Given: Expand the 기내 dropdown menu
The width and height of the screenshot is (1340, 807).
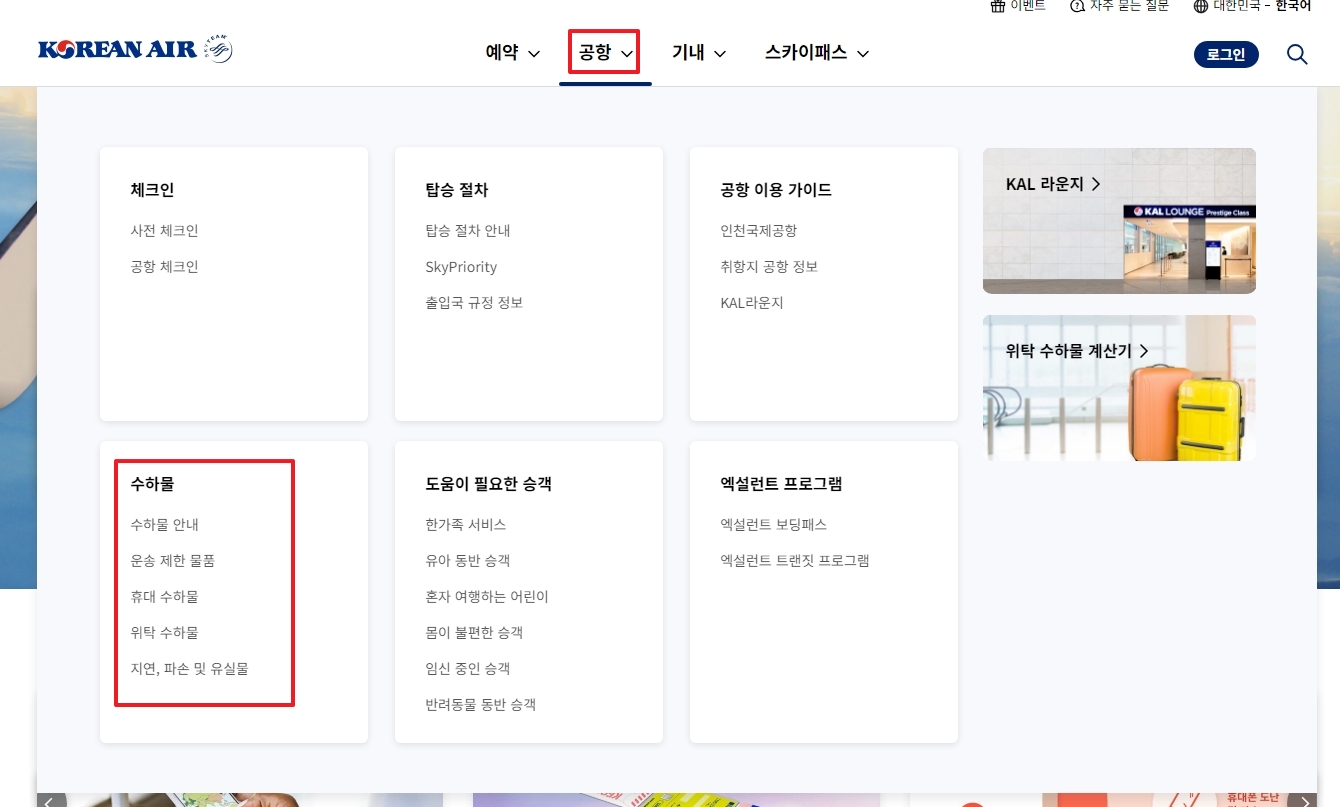Looking at the screenshot, I should point(698,53).
